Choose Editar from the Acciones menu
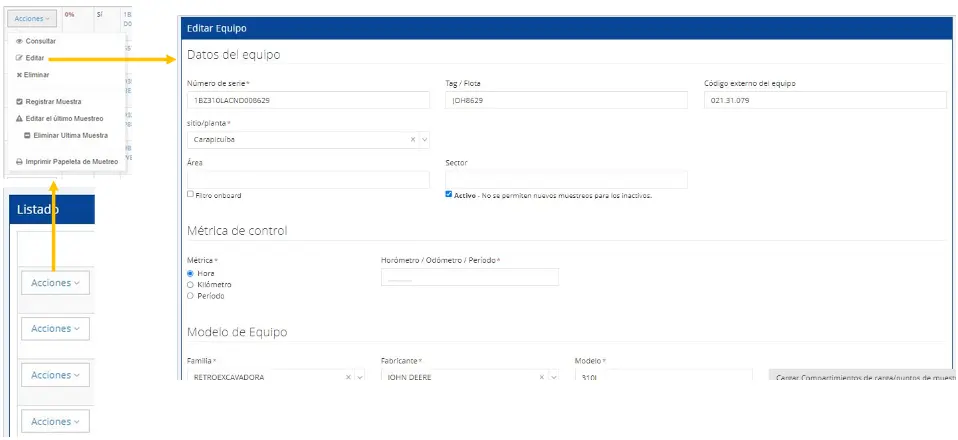This screenshot has height=440, width=958. click(x=35, y=57)
